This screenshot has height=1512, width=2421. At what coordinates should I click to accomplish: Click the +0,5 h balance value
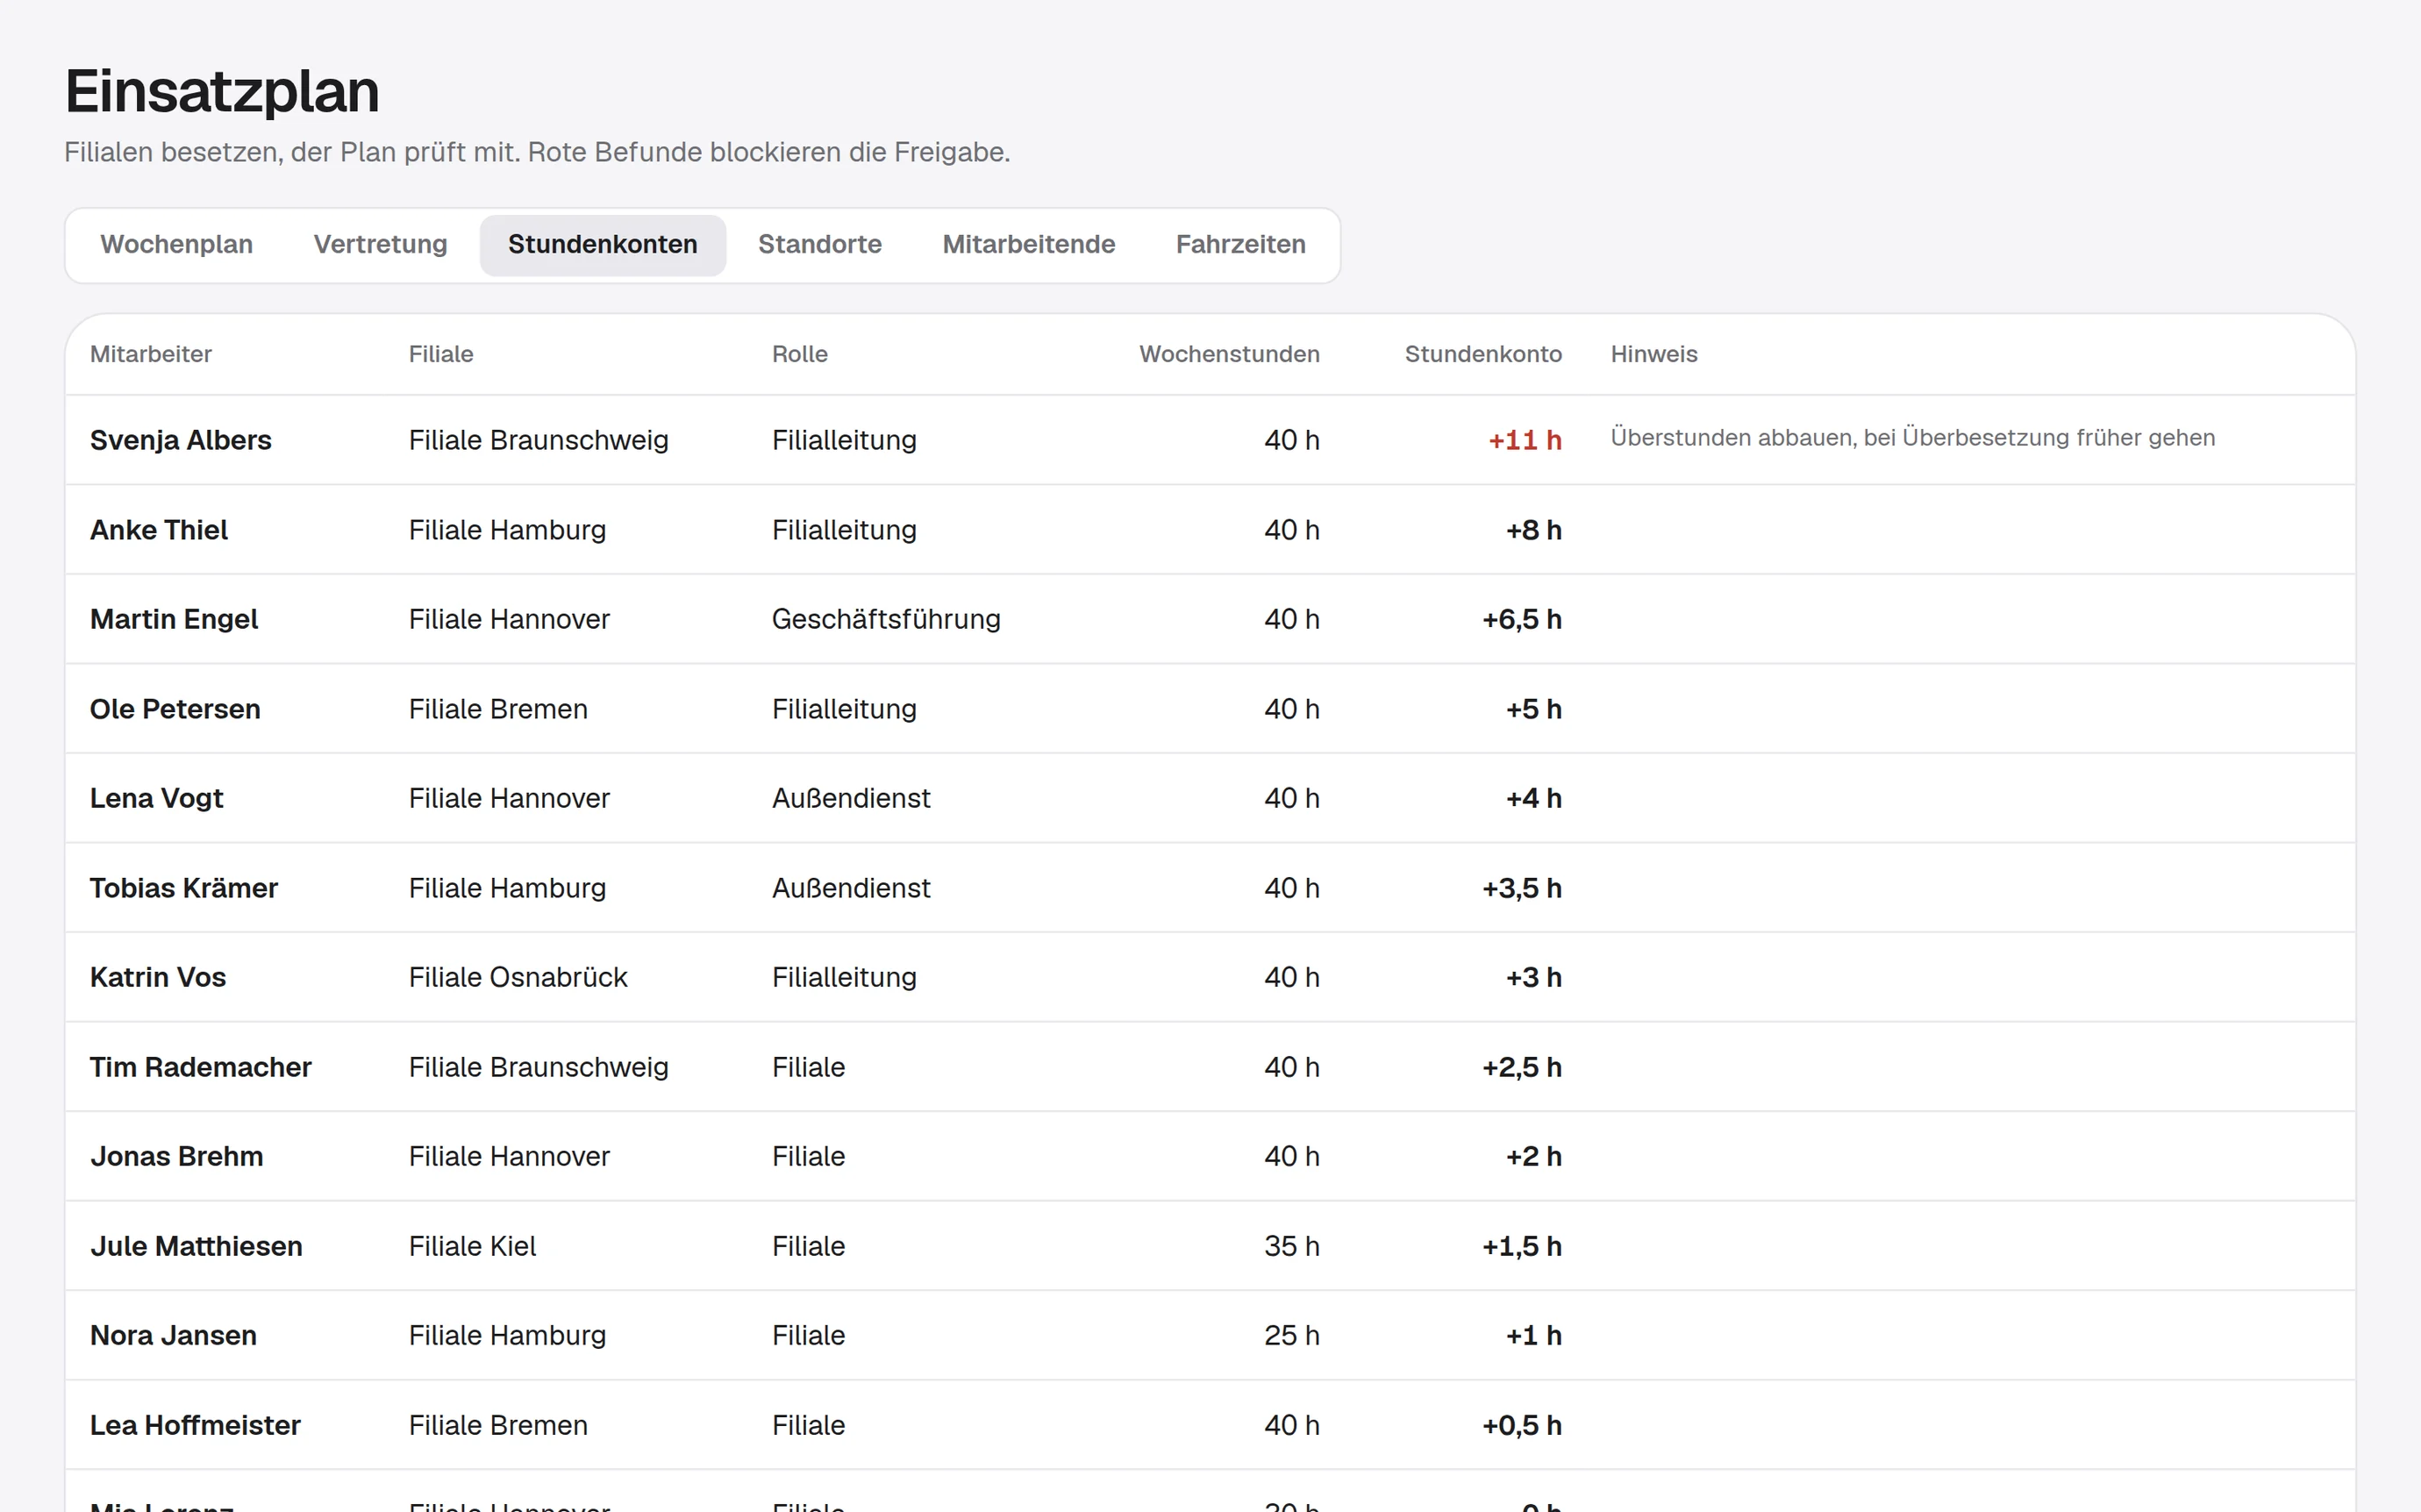click(1521, 1425)
